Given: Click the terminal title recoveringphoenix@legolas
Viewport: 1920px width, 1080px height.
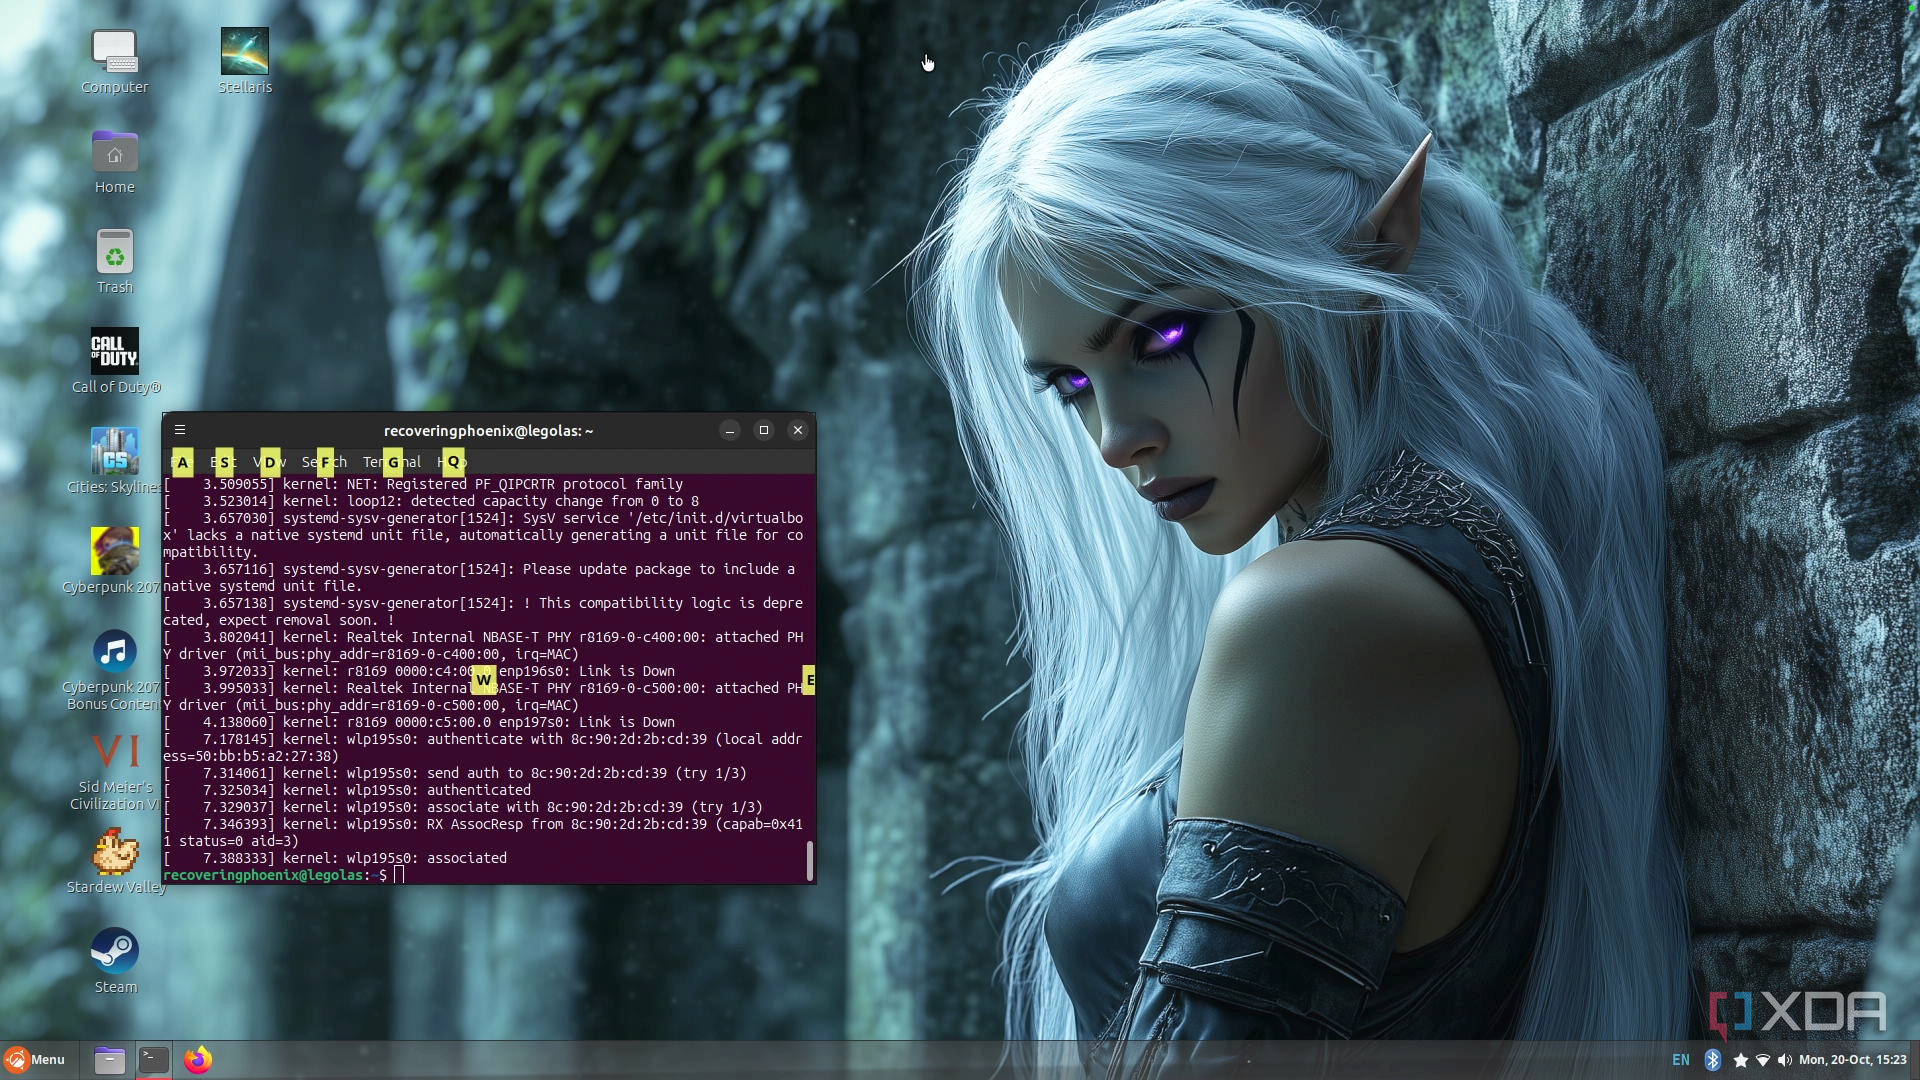Looking at the screenshot, I should (488, 431).
